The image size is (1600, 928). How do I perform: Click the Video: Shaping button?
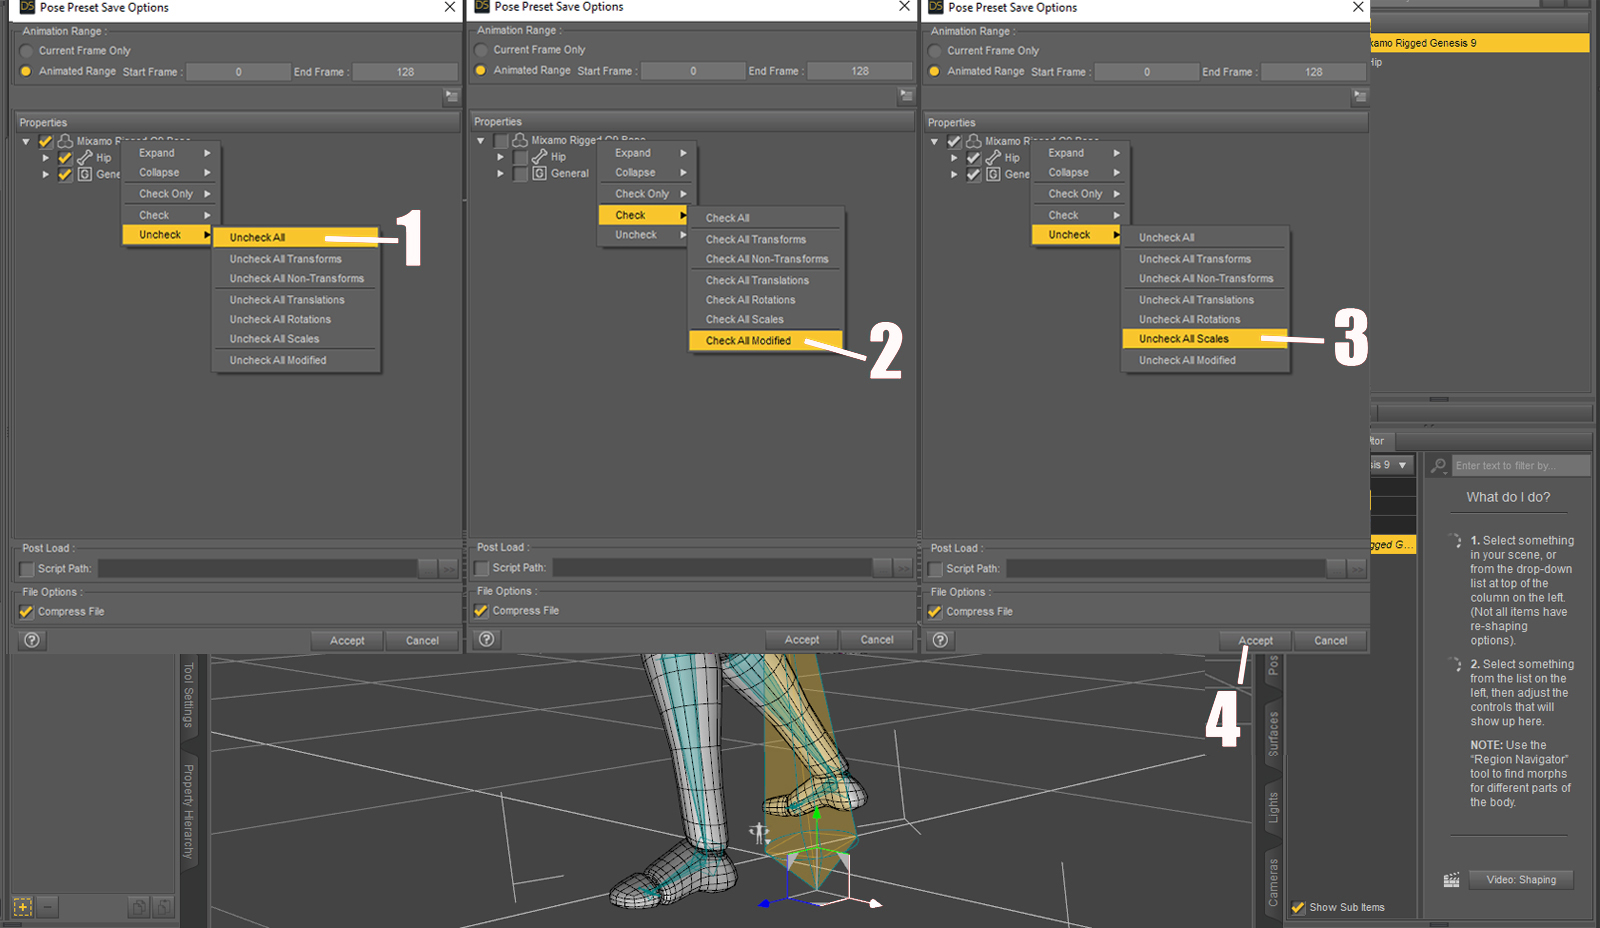[x=1521, y=880]
